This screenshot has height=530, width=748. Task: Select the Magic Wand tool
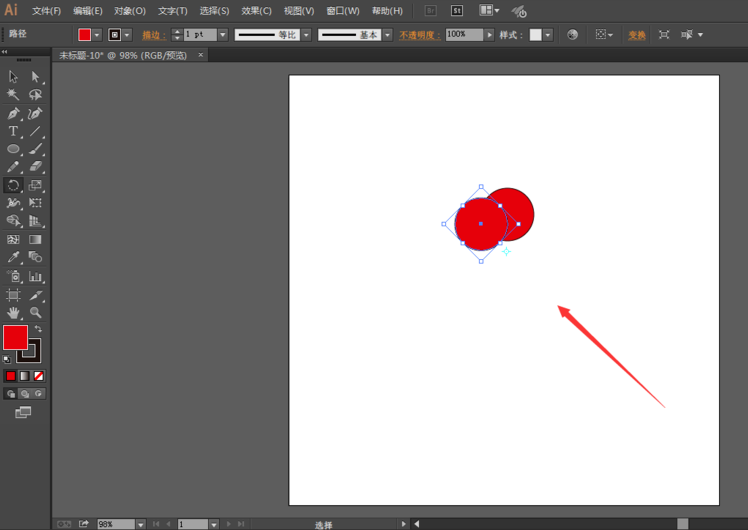coord(13,95)
